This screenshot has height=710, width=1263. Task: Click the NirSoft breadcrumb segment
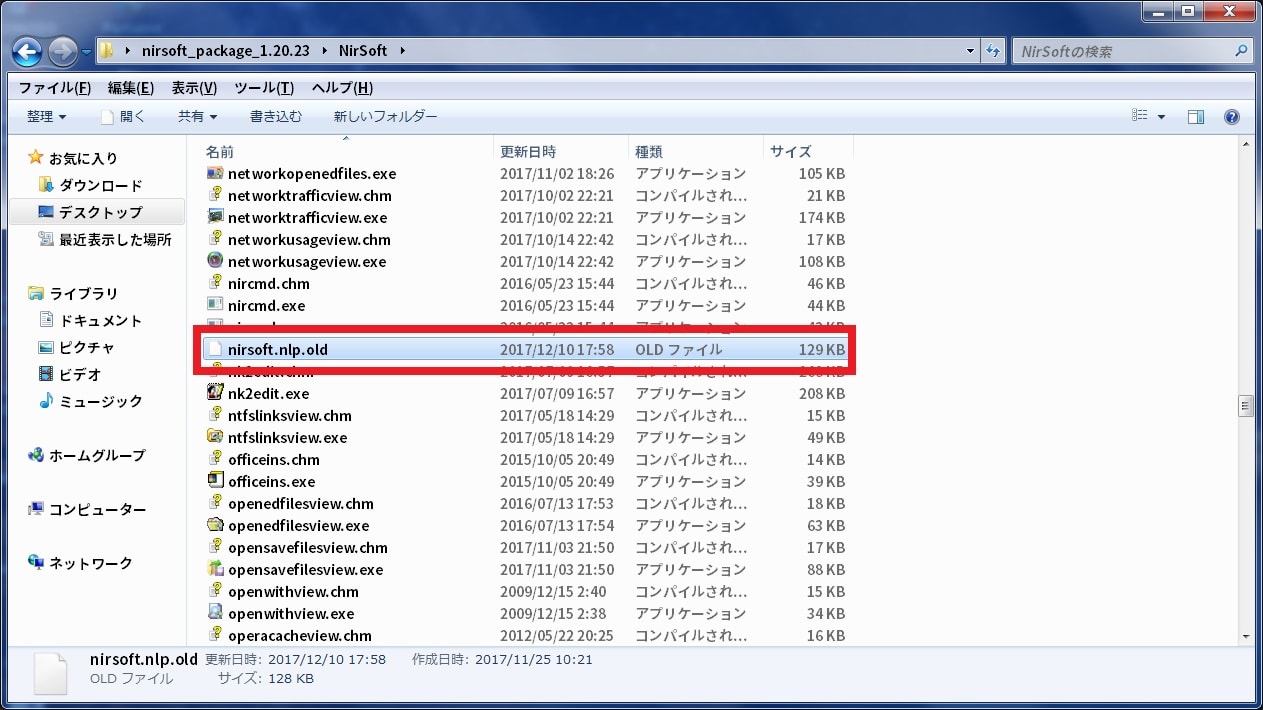click(x=362, y=51)
